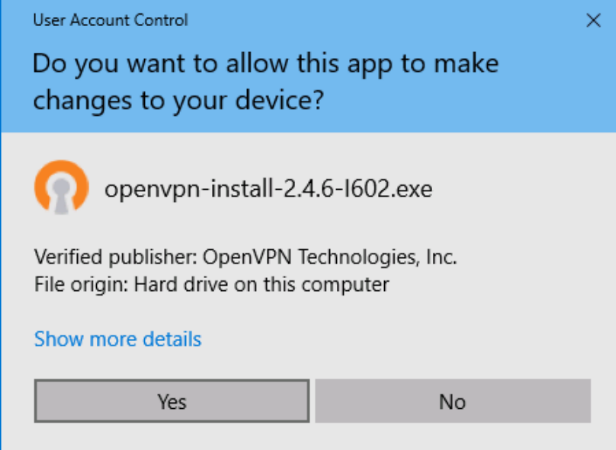Image resolution: width=616 pixels, height=450 pixels.
Task: Click Yes to allow the app
Action: point(172,402)
